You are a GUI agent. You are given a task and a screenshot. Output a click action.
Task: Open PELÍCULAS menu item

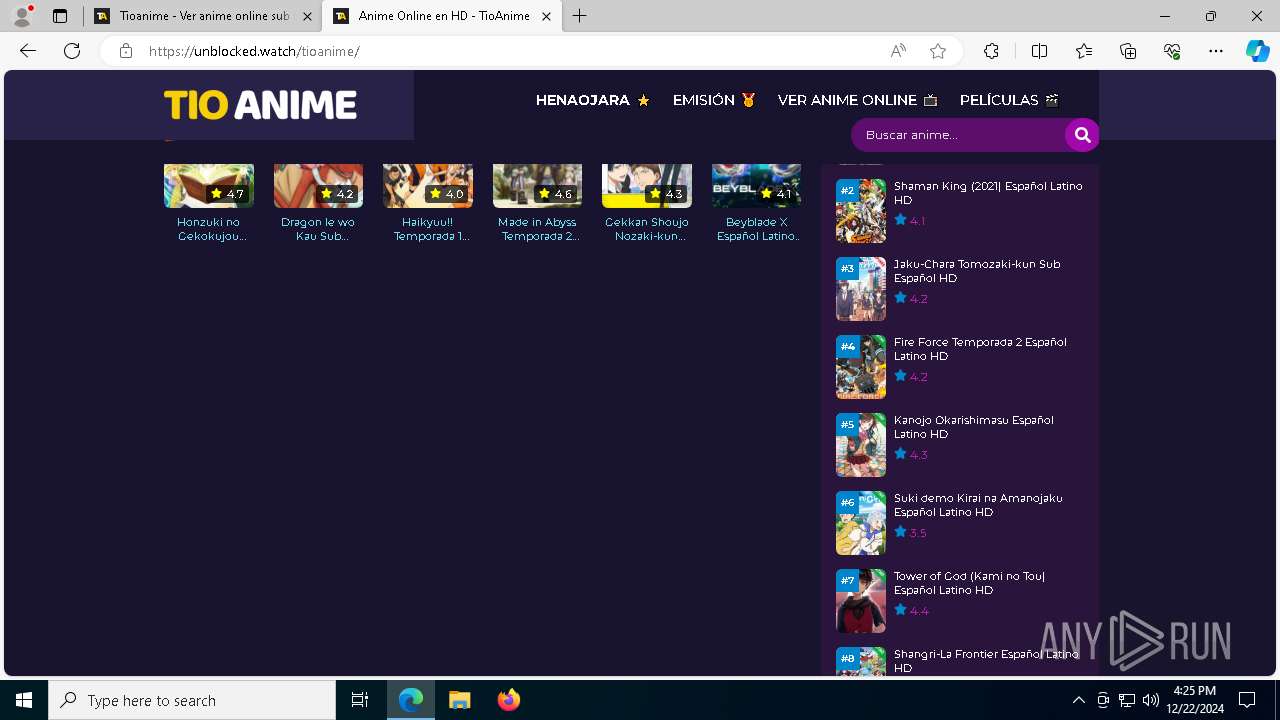(1009, 100)
